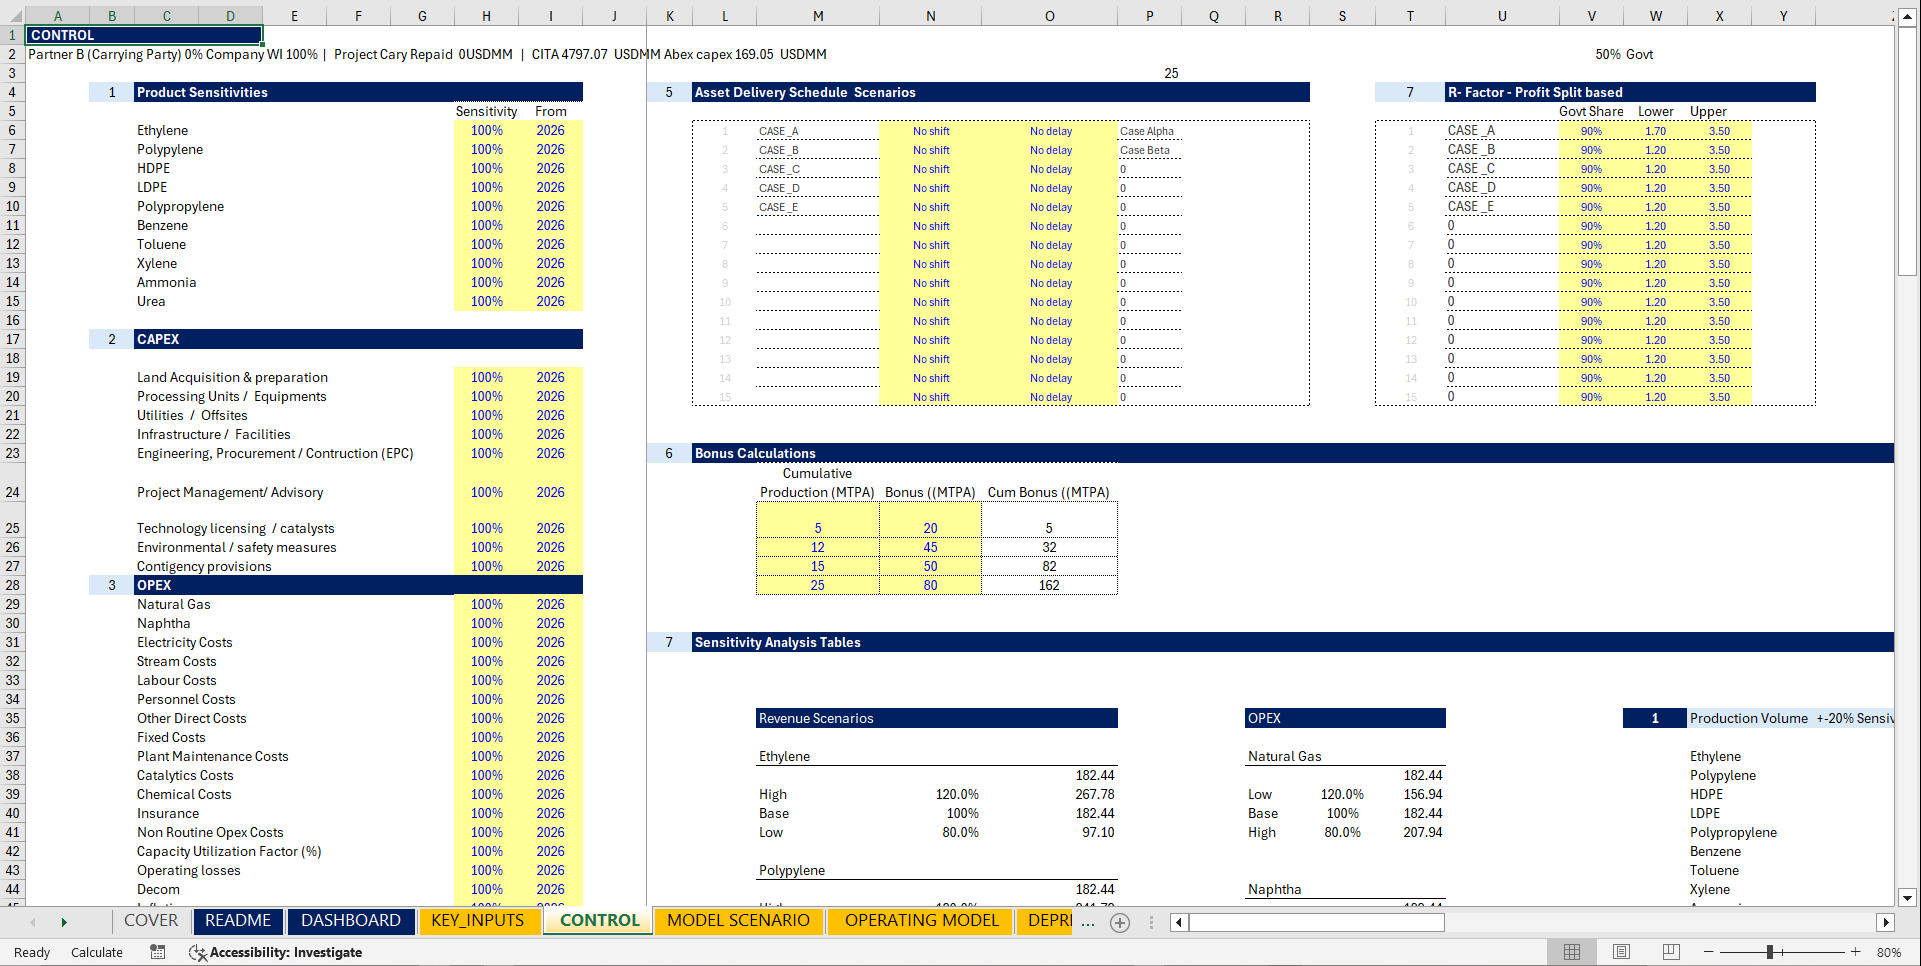Switch to the COVER sheet
The image size is (1921, 966).
click(x=150, y=920)
